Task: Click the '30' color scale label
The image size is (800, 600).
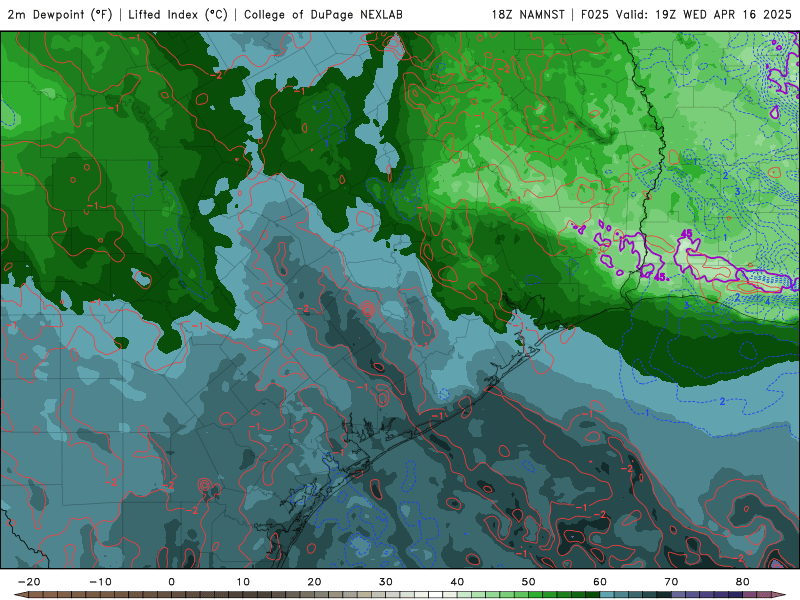Action: (386, 582)
